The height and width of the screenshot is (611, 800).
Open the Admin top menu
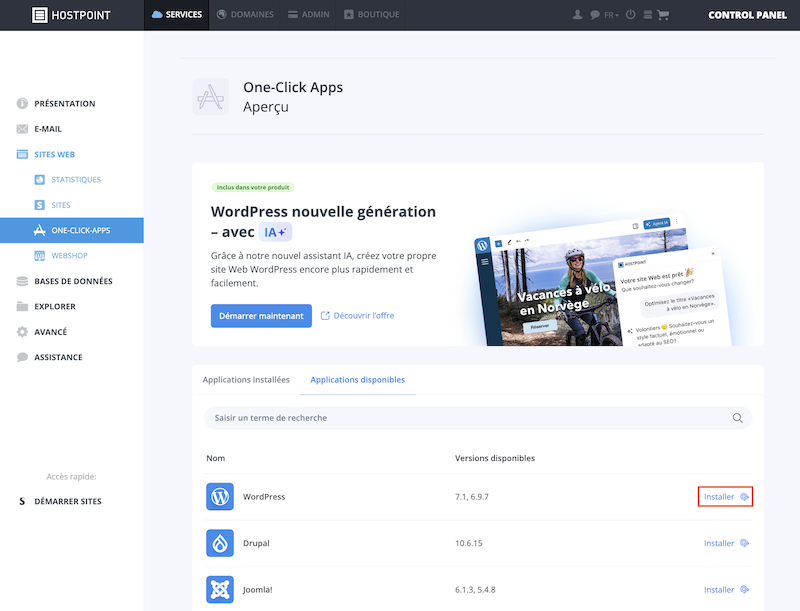coord(308,15)
